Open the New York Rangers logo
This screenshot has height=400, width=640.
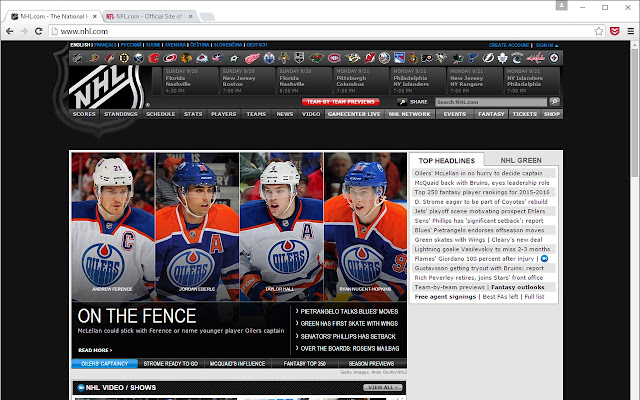(x=399, y=58)
